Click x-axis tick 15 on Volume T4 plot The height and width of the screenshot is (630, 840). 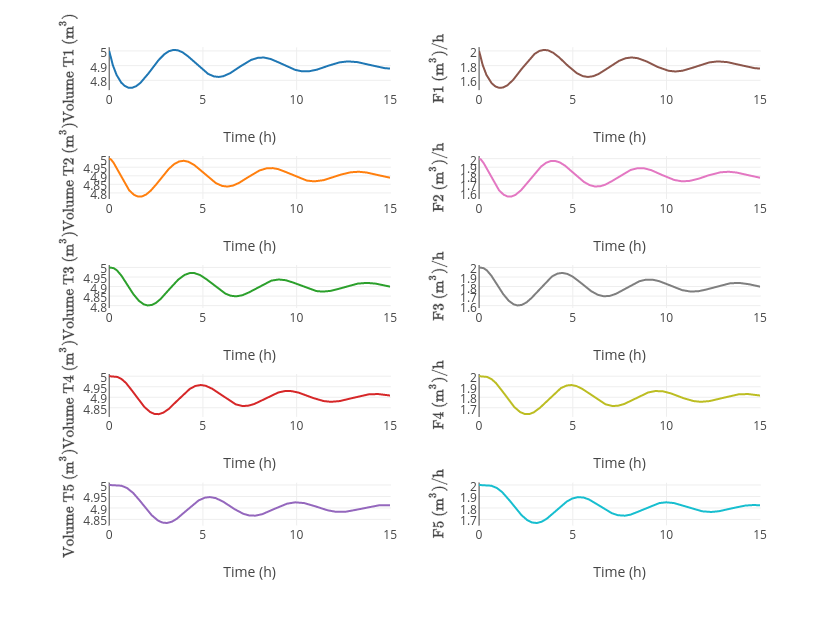click(x=390, y=426)
